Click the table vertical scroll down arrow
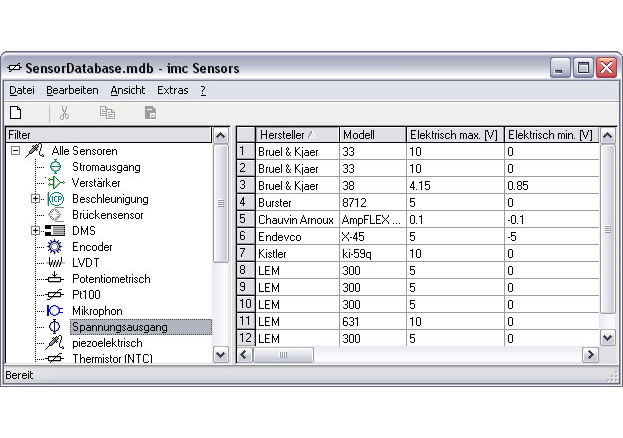Screen dimensions: 623x438 click(608, 338)
